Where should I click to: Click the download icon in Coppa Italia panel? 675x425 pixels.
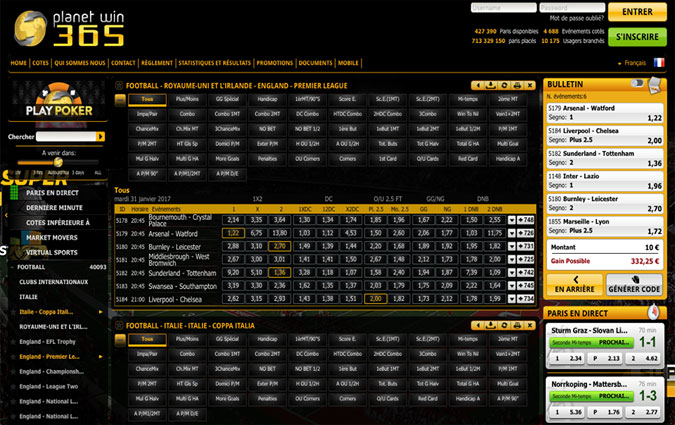[x=491, y=325]
